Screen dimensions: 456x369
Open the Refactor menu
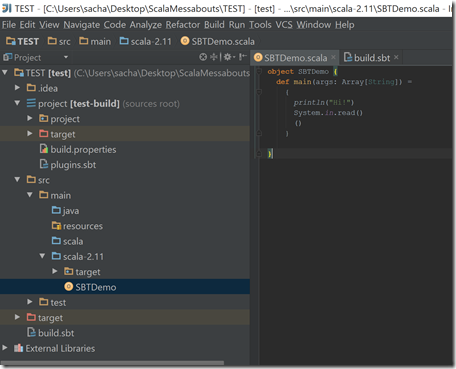coord(183,25)
